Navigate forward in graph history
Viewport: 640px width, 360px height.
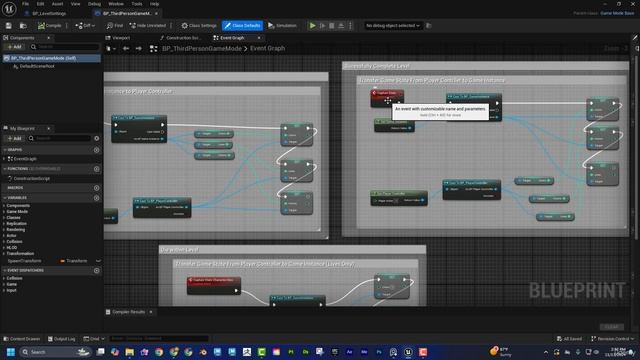(139, 49)
